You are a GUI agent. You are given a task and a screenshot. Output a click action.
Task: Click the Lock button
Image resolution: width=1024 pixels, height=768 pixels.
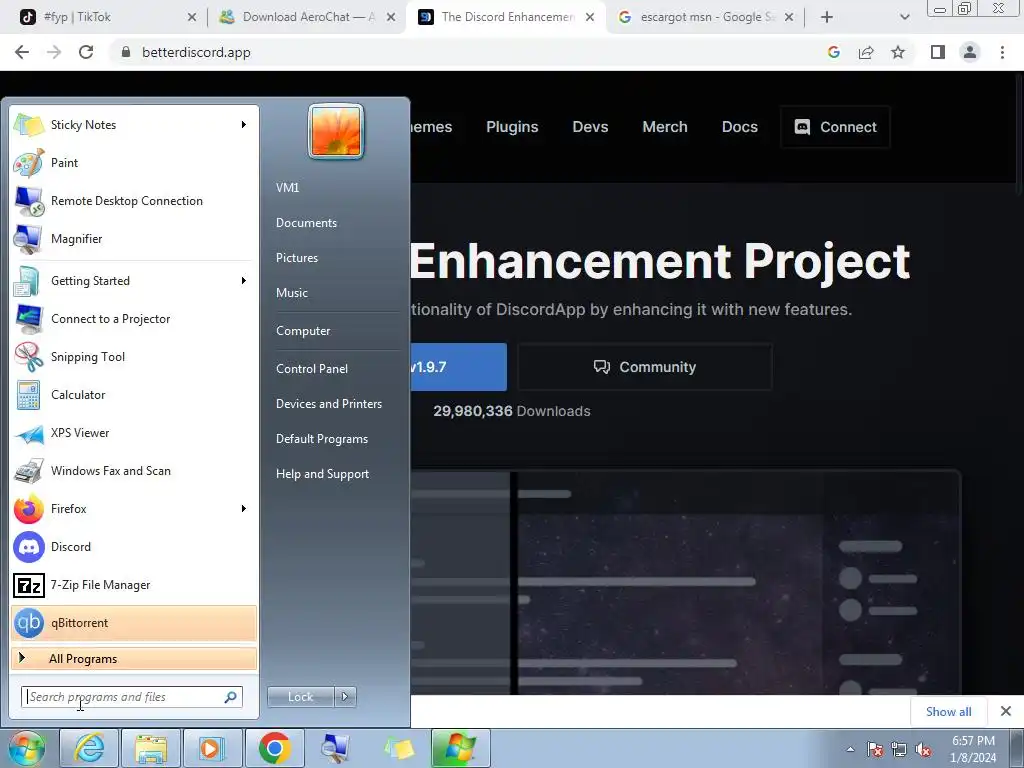pyautogui.click(x=300, y=697)
